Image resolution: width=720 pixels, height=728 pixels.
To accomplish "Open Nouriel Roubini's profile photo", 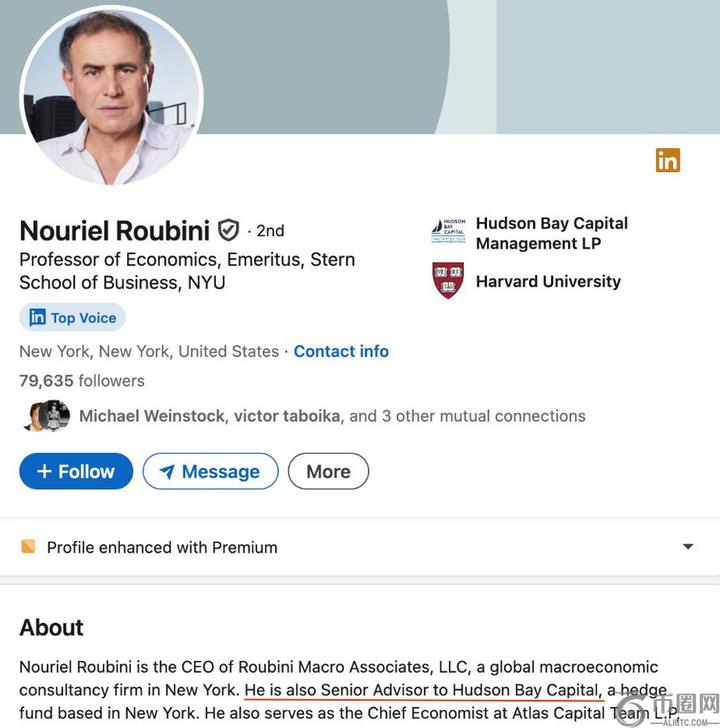I will pyautogui.click(x=110, y=96).
